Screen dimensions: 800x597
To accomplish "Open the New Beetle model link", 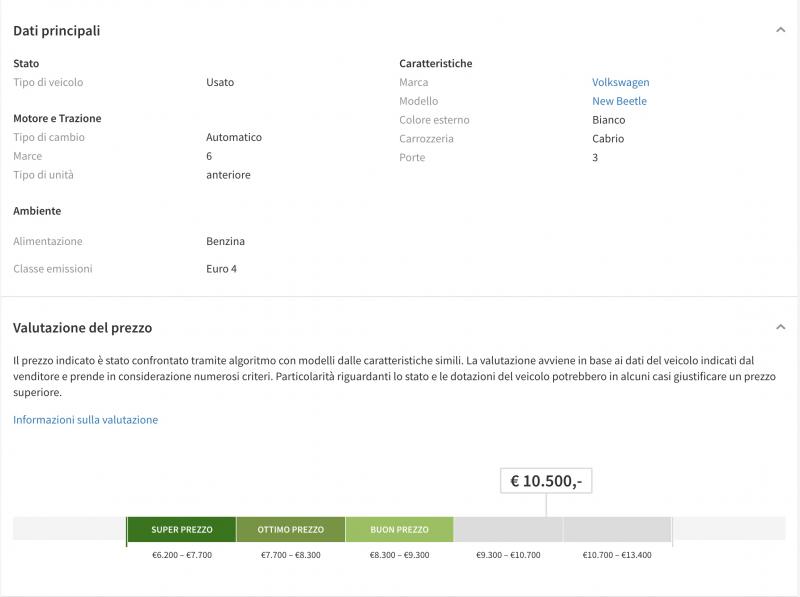I will click(619, 101).
